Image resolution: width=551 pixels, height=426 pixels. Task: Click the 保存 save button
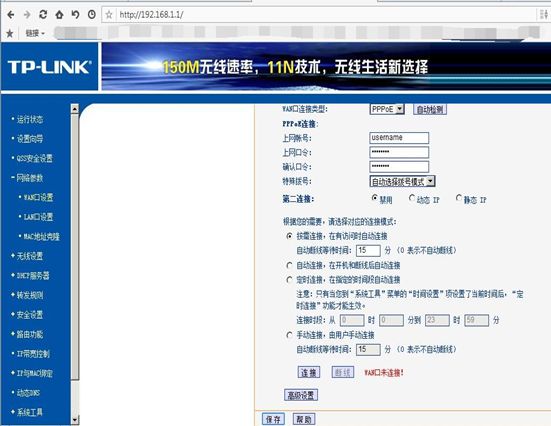pyautogui.click(x=273, y=419)
